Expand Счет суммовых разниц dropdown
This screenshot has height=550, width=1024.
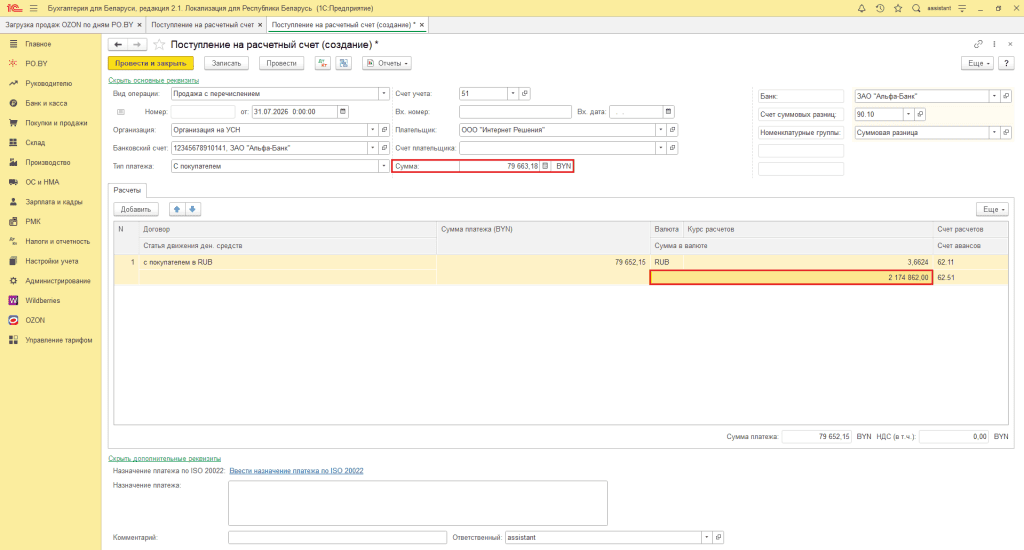(x=908, y=114)
